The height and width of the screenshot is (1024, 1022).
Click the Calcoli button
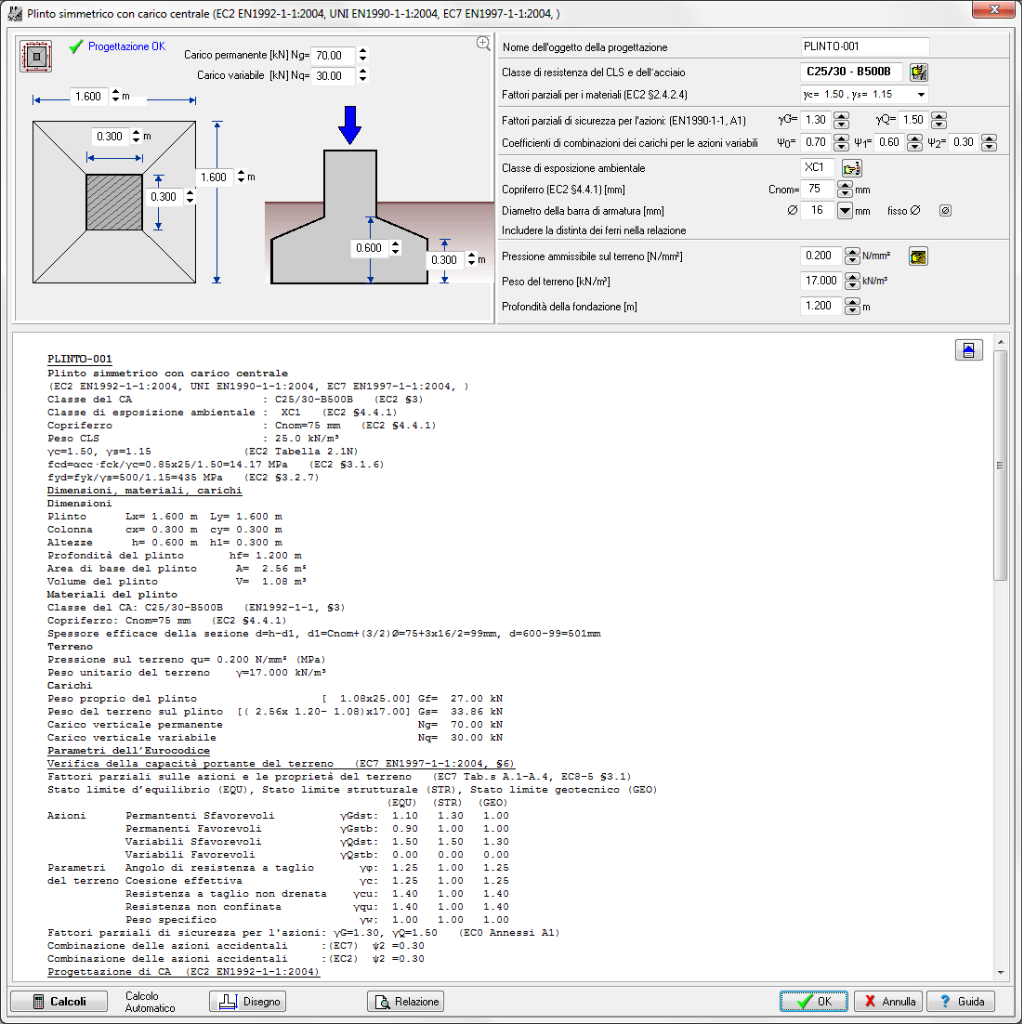tap(59, 1001)
